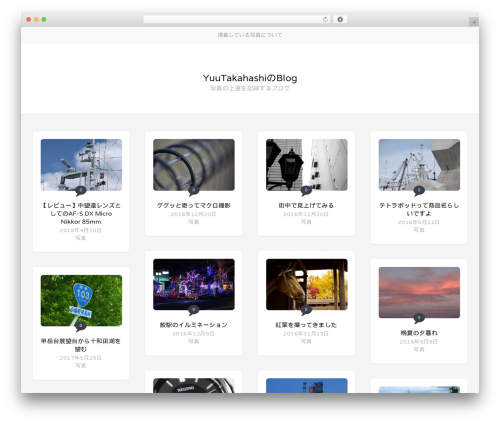Viewport: 500px width, 423px height.
Task: Open 写真 category under the 晩夏の夕暮れ post
Action: pyautogui.click(x=419, y=349)
